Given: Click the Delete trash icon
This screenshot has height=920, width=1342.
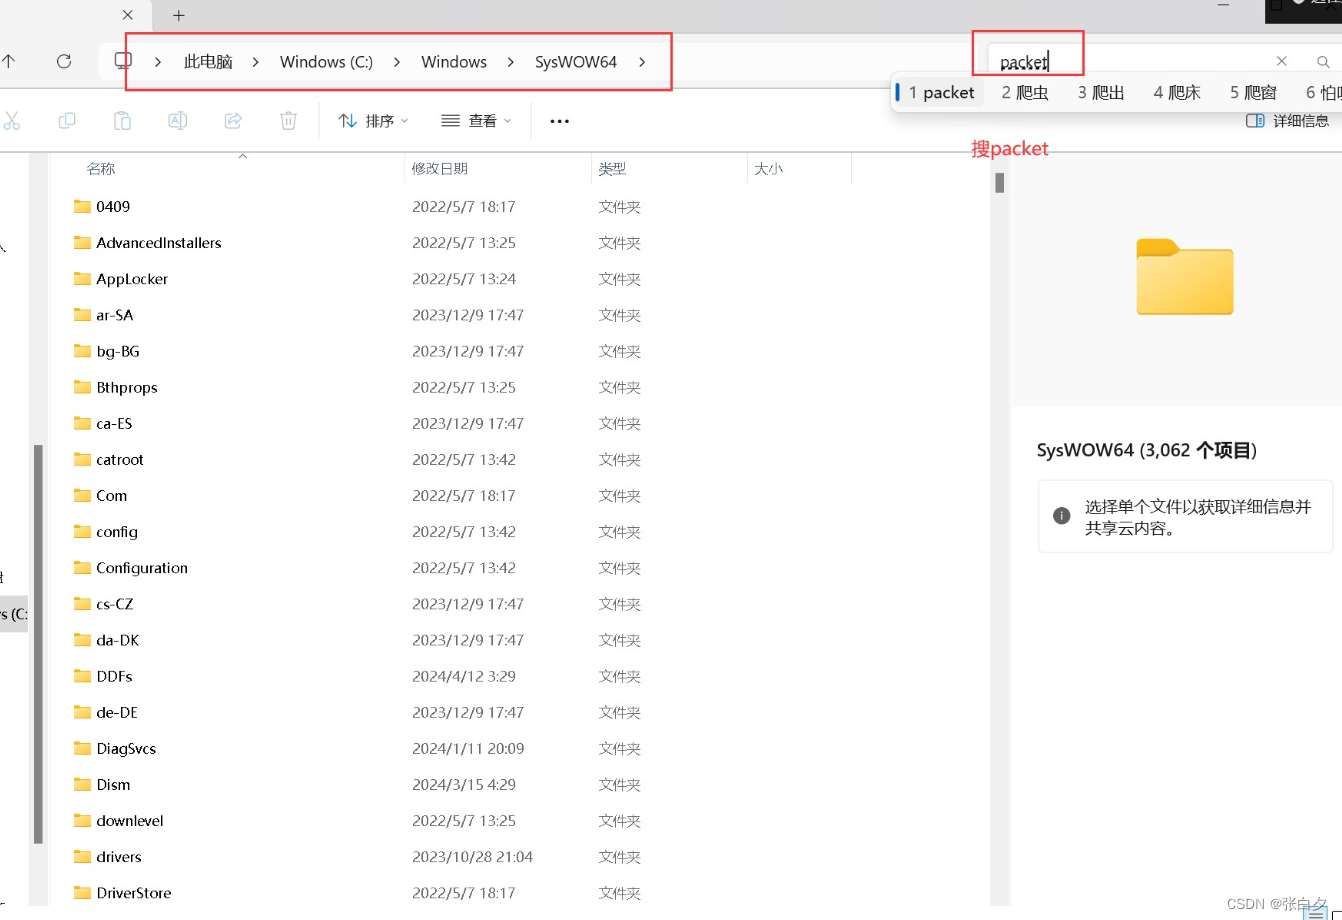Looking at the screenshot, I should [x=288, y=121].
